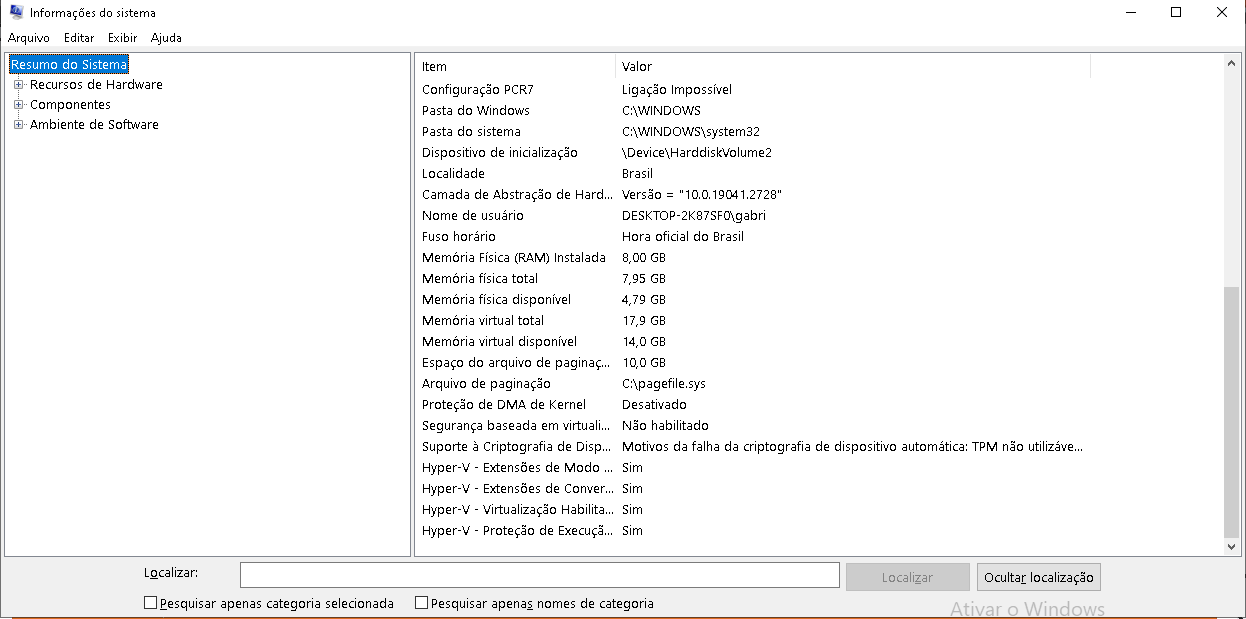Click the value Hora oficial do Brasil
Viewport: 1246px width, 619px height.
[683, 237]
